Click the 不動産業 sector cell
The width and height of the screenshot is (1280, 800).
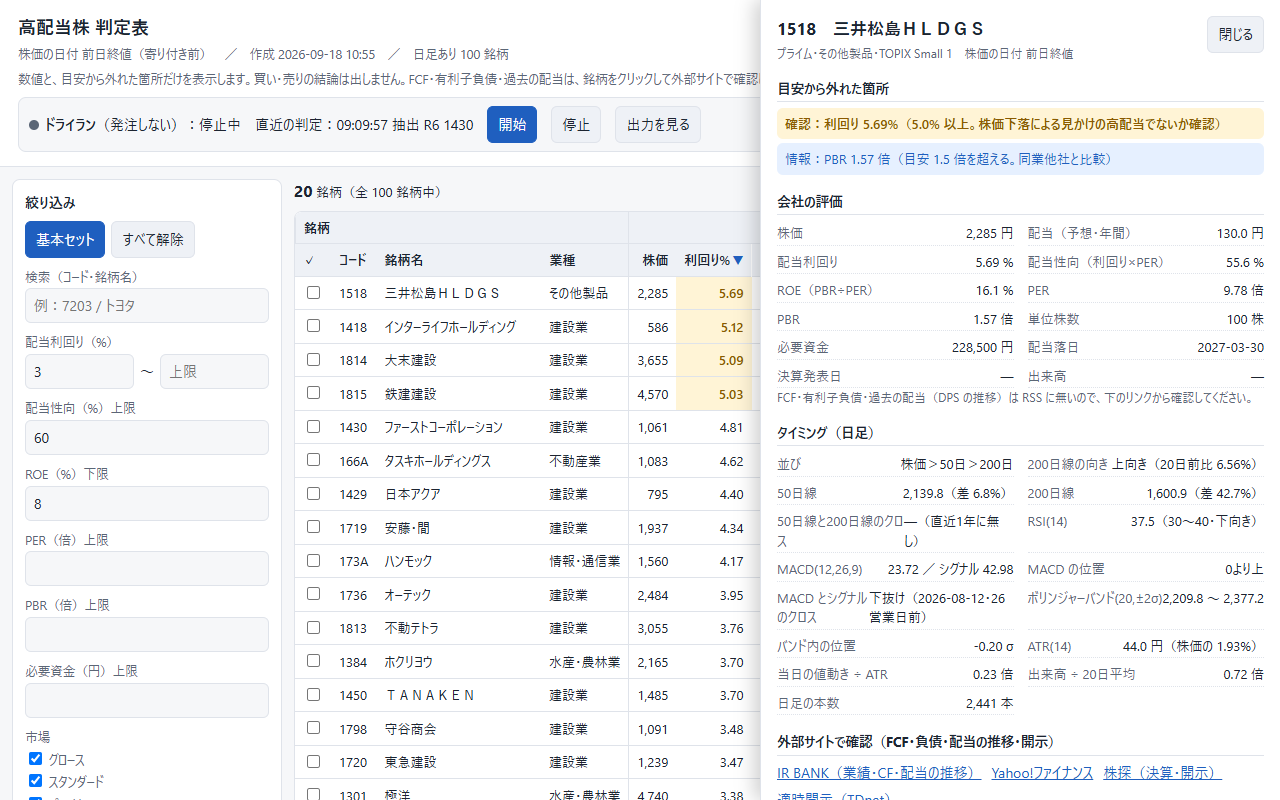575,461
